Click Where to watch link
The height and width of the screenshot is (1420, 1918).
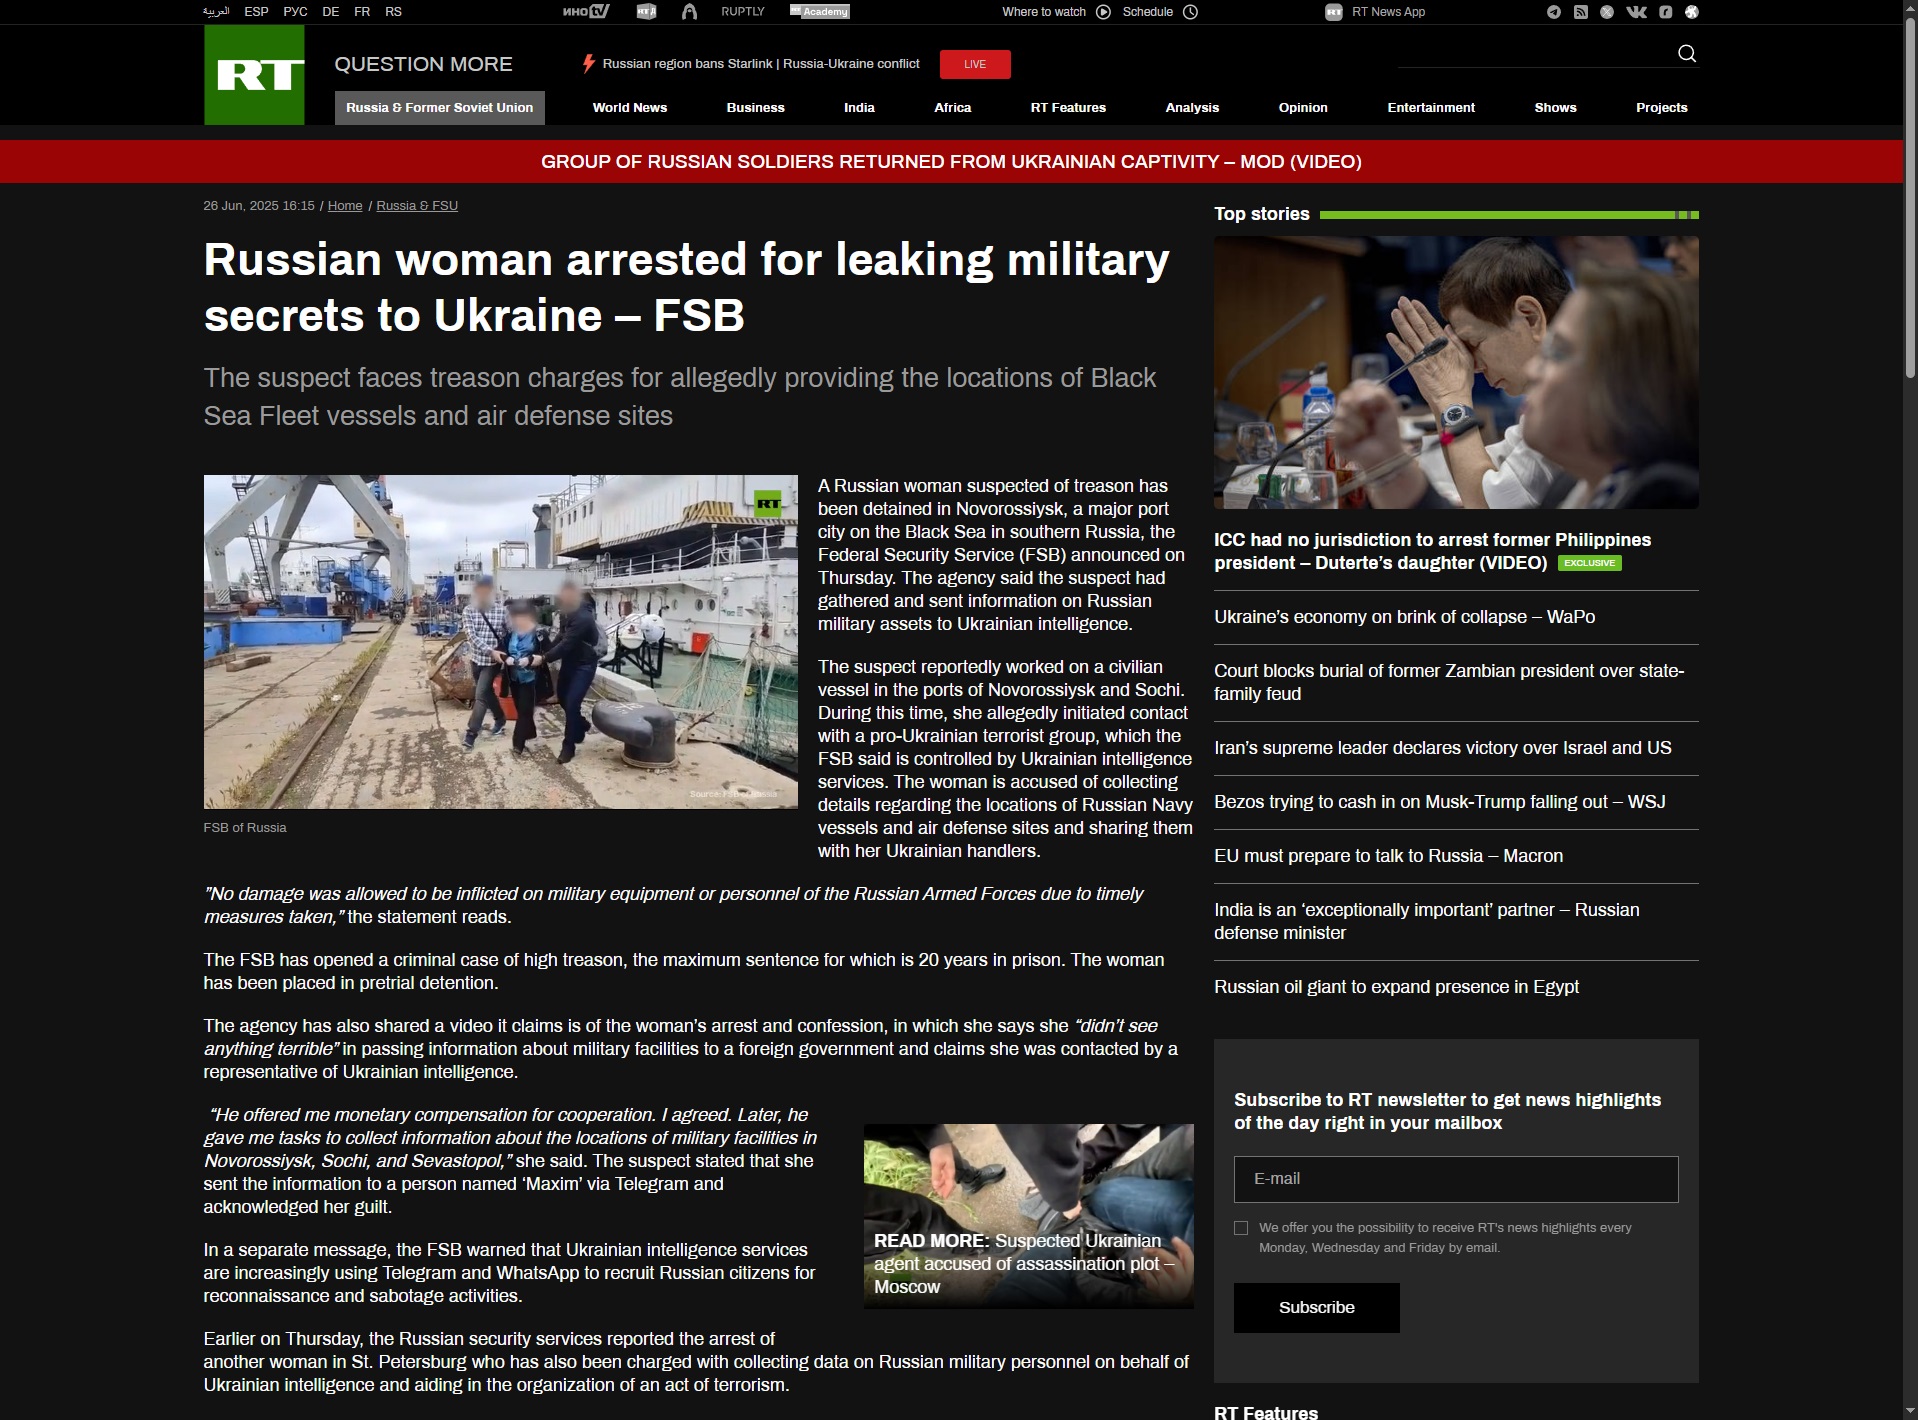point(1044,12)
